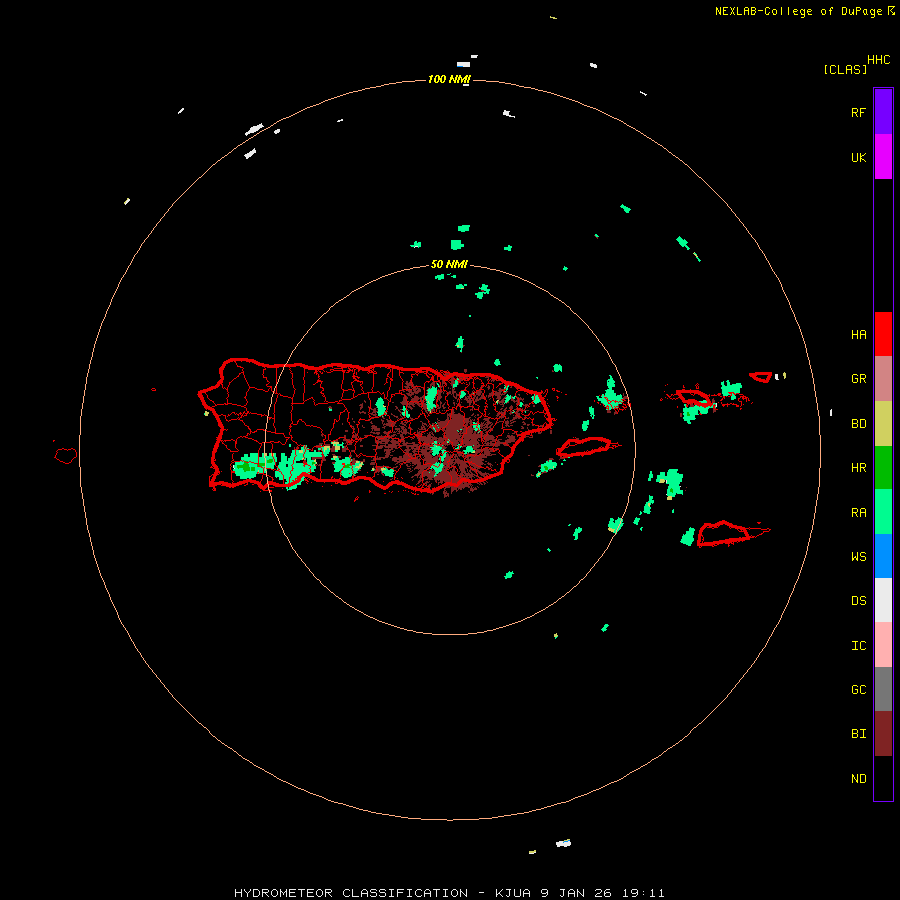Click the HR legend label
The height and width of the screenshot is (900, 900).
[x=858, y=468]
